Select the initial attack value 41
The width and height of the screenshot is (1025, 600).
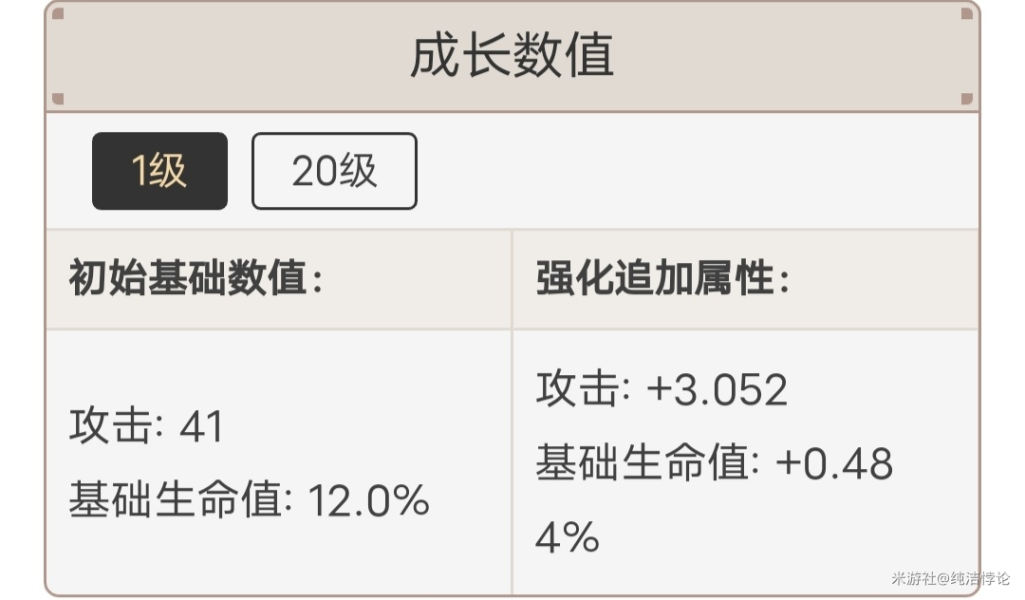[201, 426]
